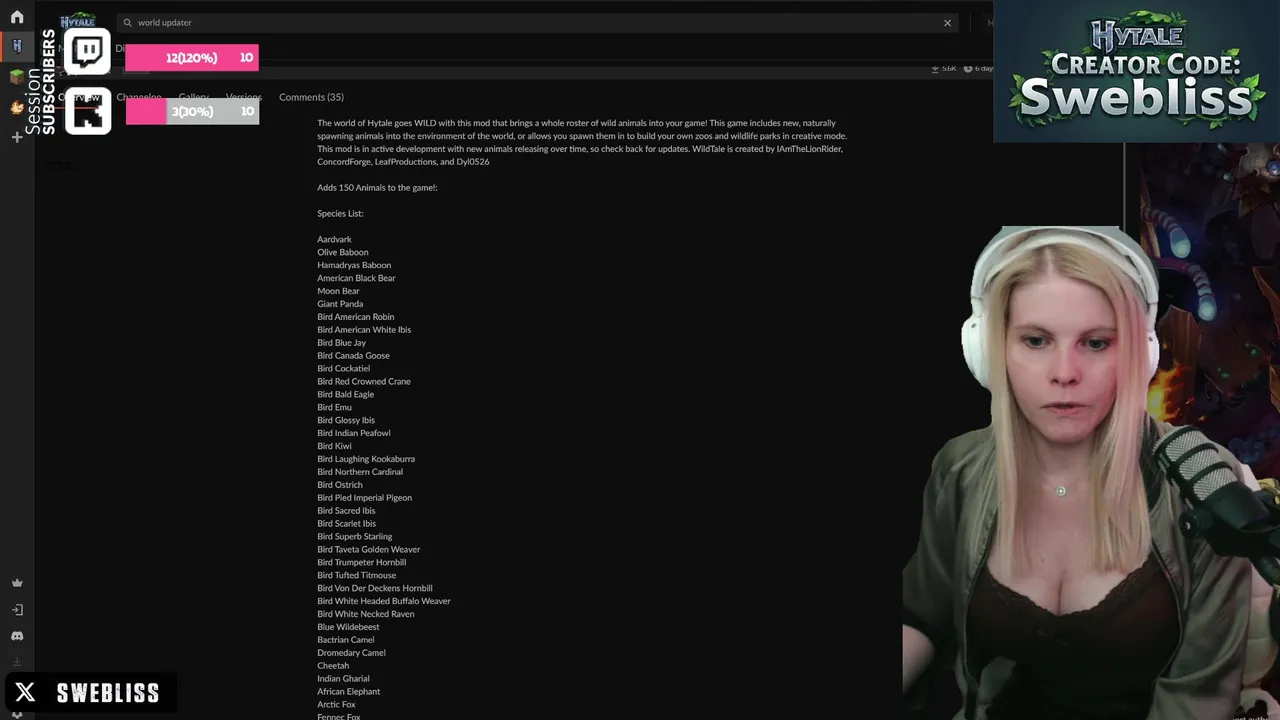This screenshot has height=720, width=1280.
Task: Add a game with the plus icon
Action: (x=17, y=137)
